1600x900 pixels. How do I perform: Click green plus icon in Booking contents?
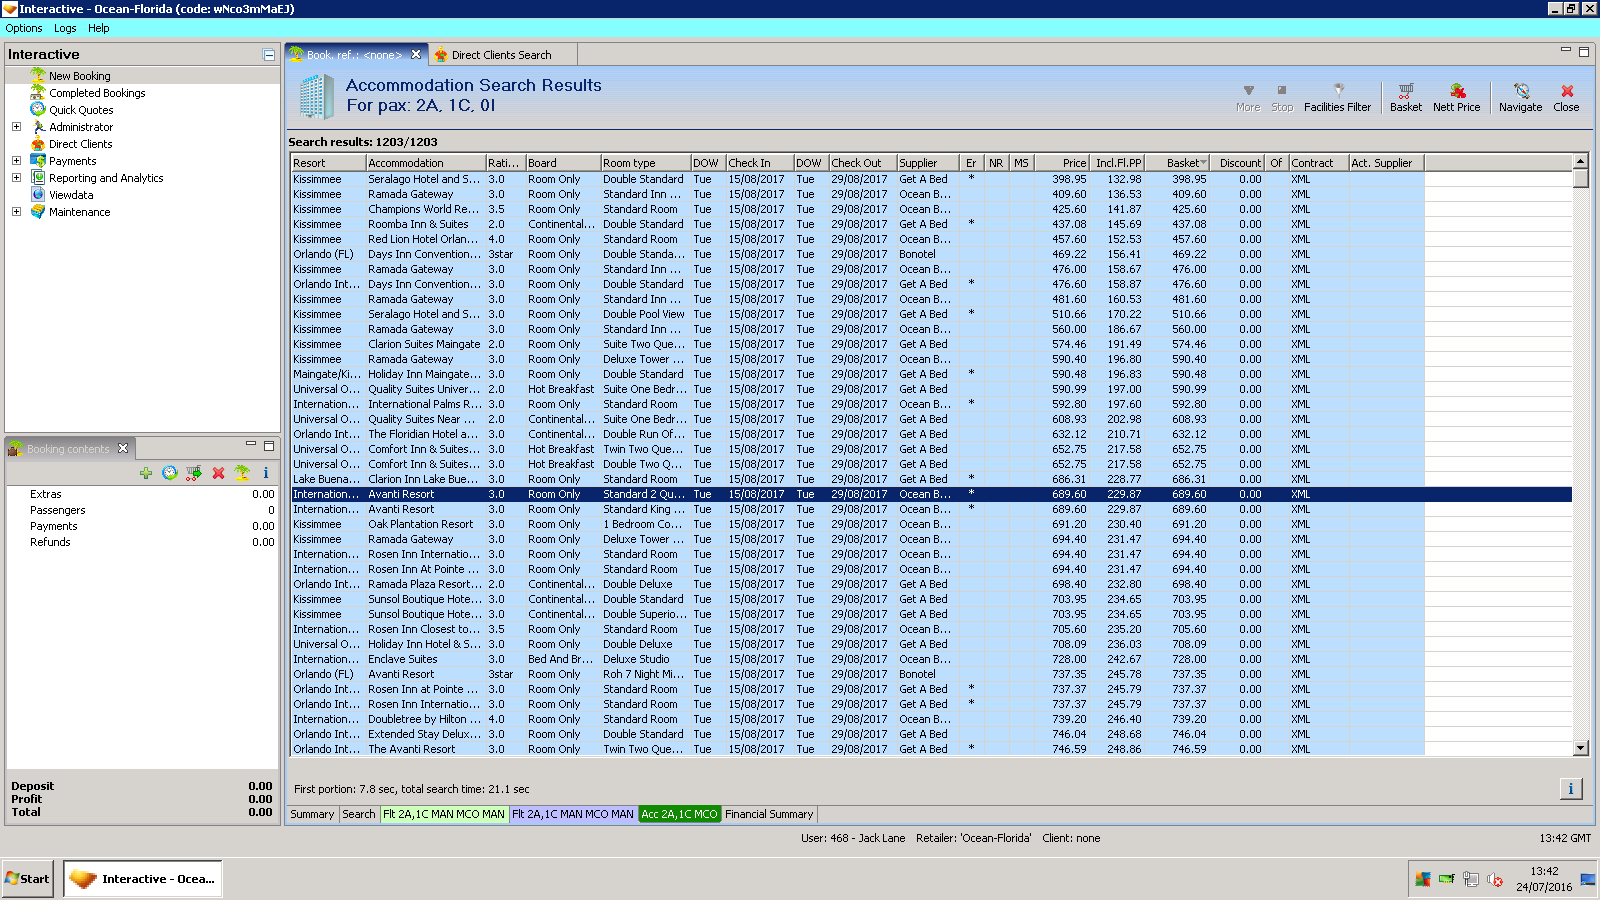pyautogui.click(x=146, y=473)
